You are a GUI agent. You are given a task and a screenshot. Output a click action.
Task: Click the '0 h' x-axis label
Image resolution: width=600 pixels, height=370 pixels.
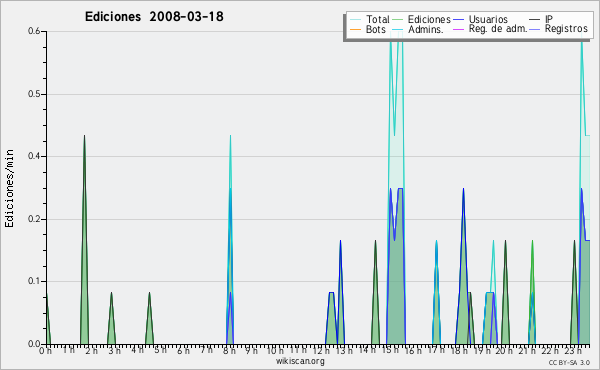(45, 350)
